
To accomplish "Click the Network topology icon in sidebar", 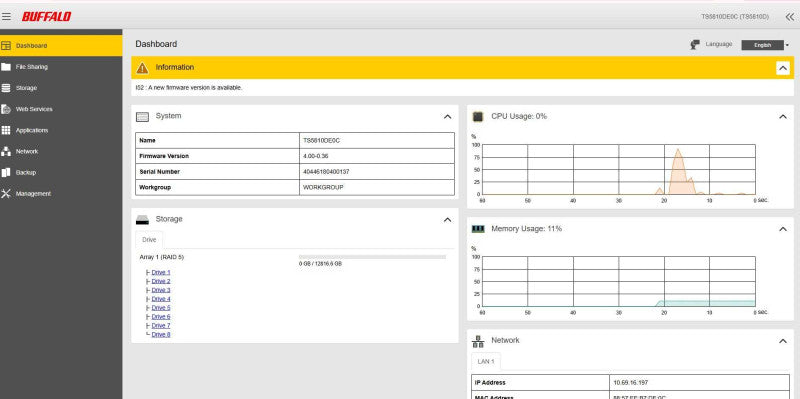I will (6, 152).
